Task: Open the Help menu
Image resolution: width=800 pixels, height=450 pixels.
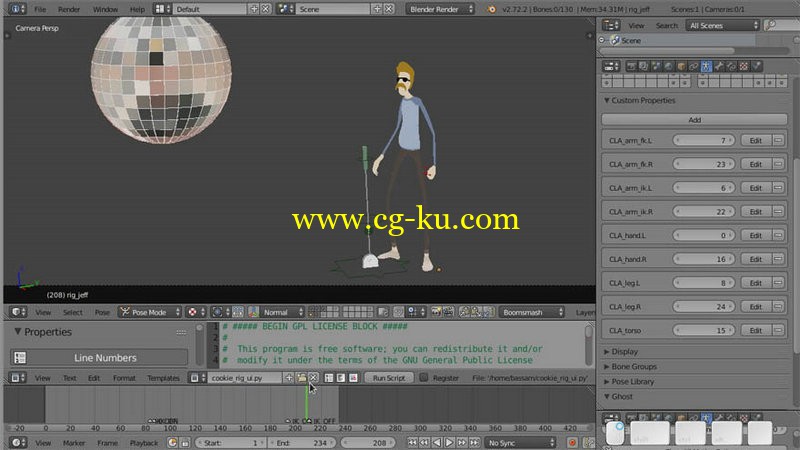Action: coord(137,9)
